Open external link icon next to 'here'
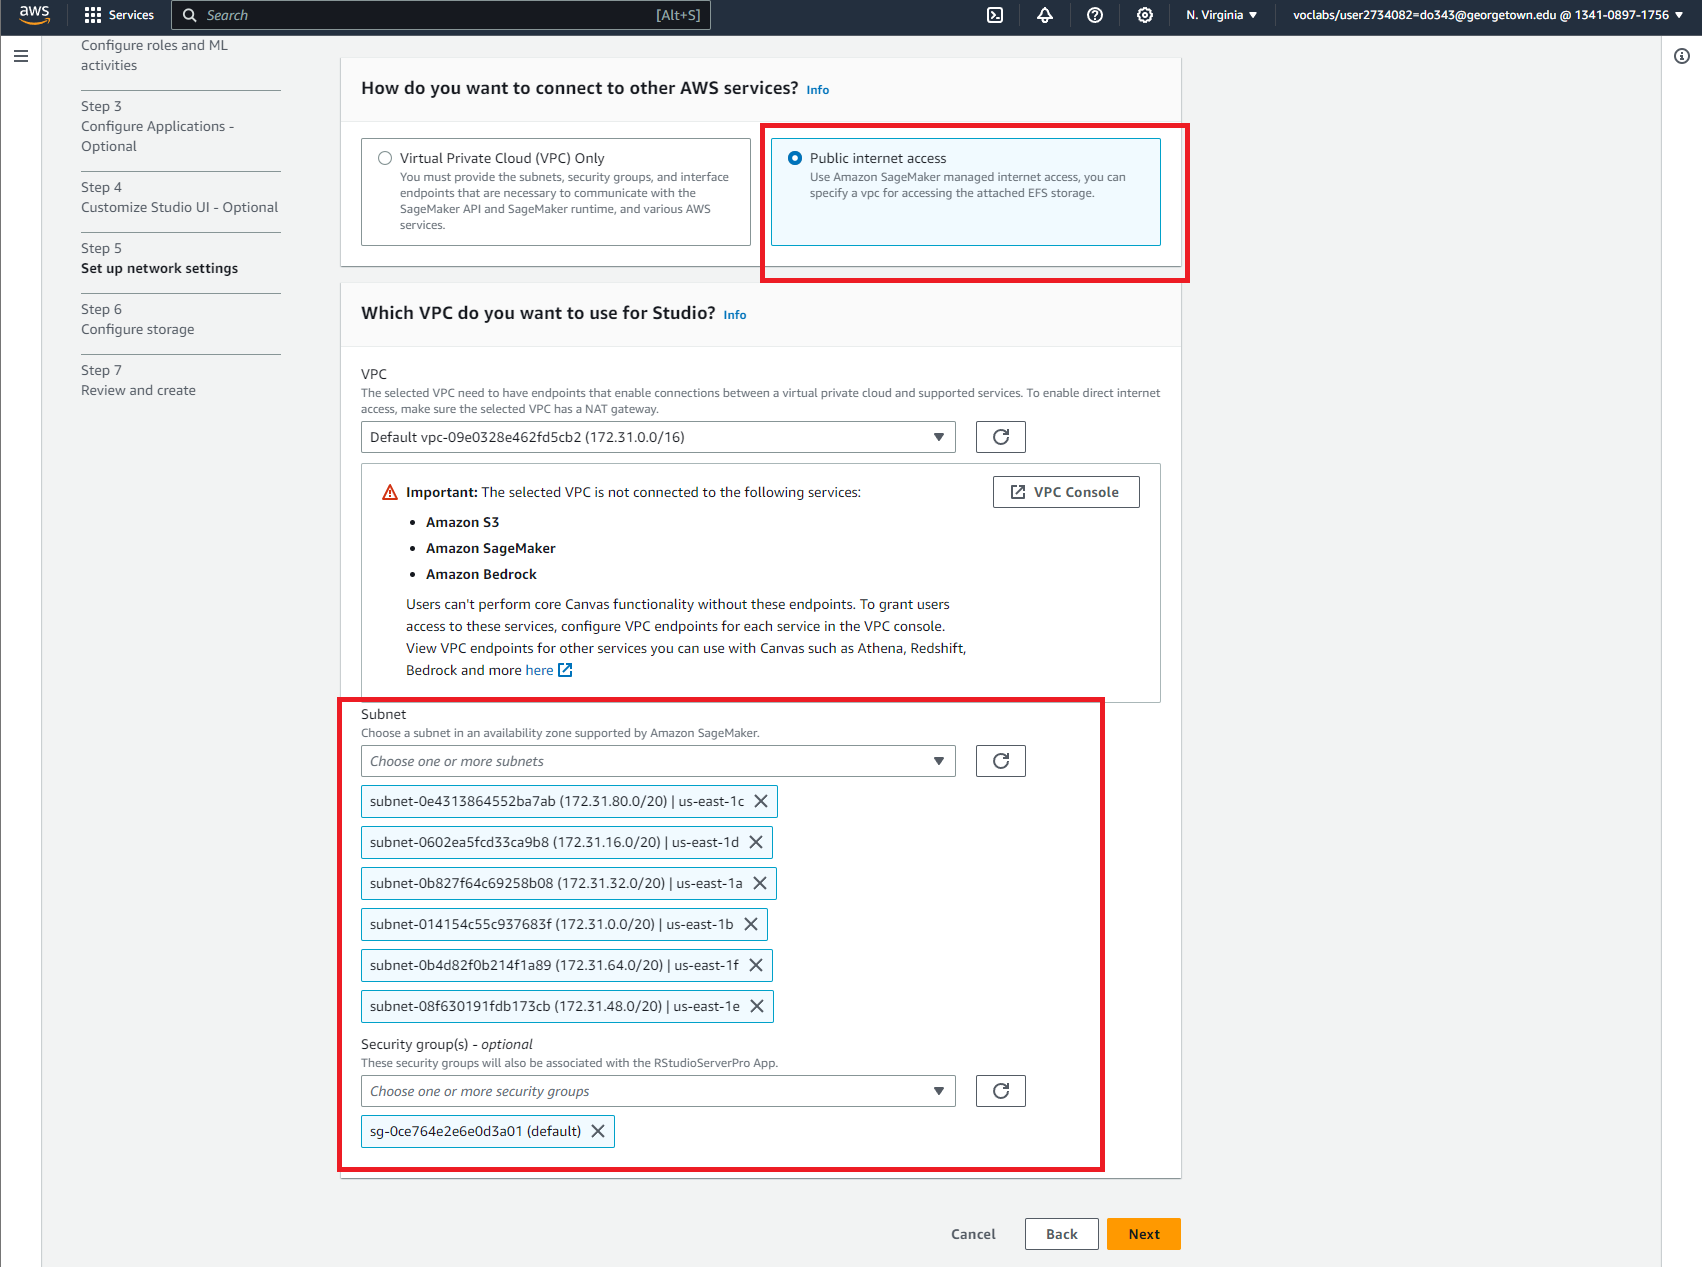Screen dimensions: 1702x1267 565,670
